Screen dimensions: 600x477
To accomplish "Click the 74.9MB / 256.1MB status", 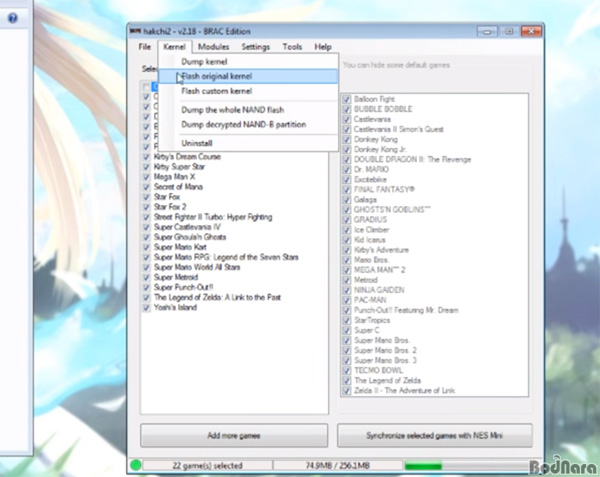I will [338, 466].
